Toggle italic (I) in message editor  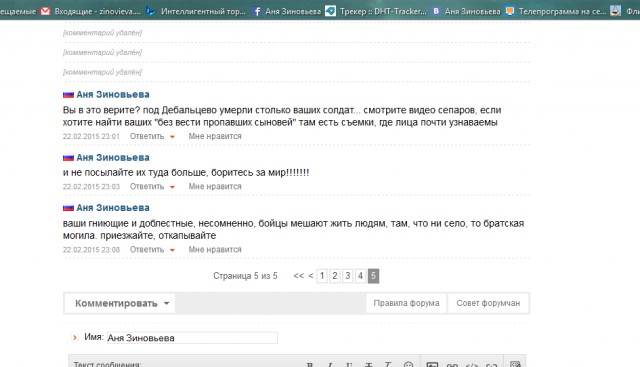pyautogui.click(x=330, y=364)
